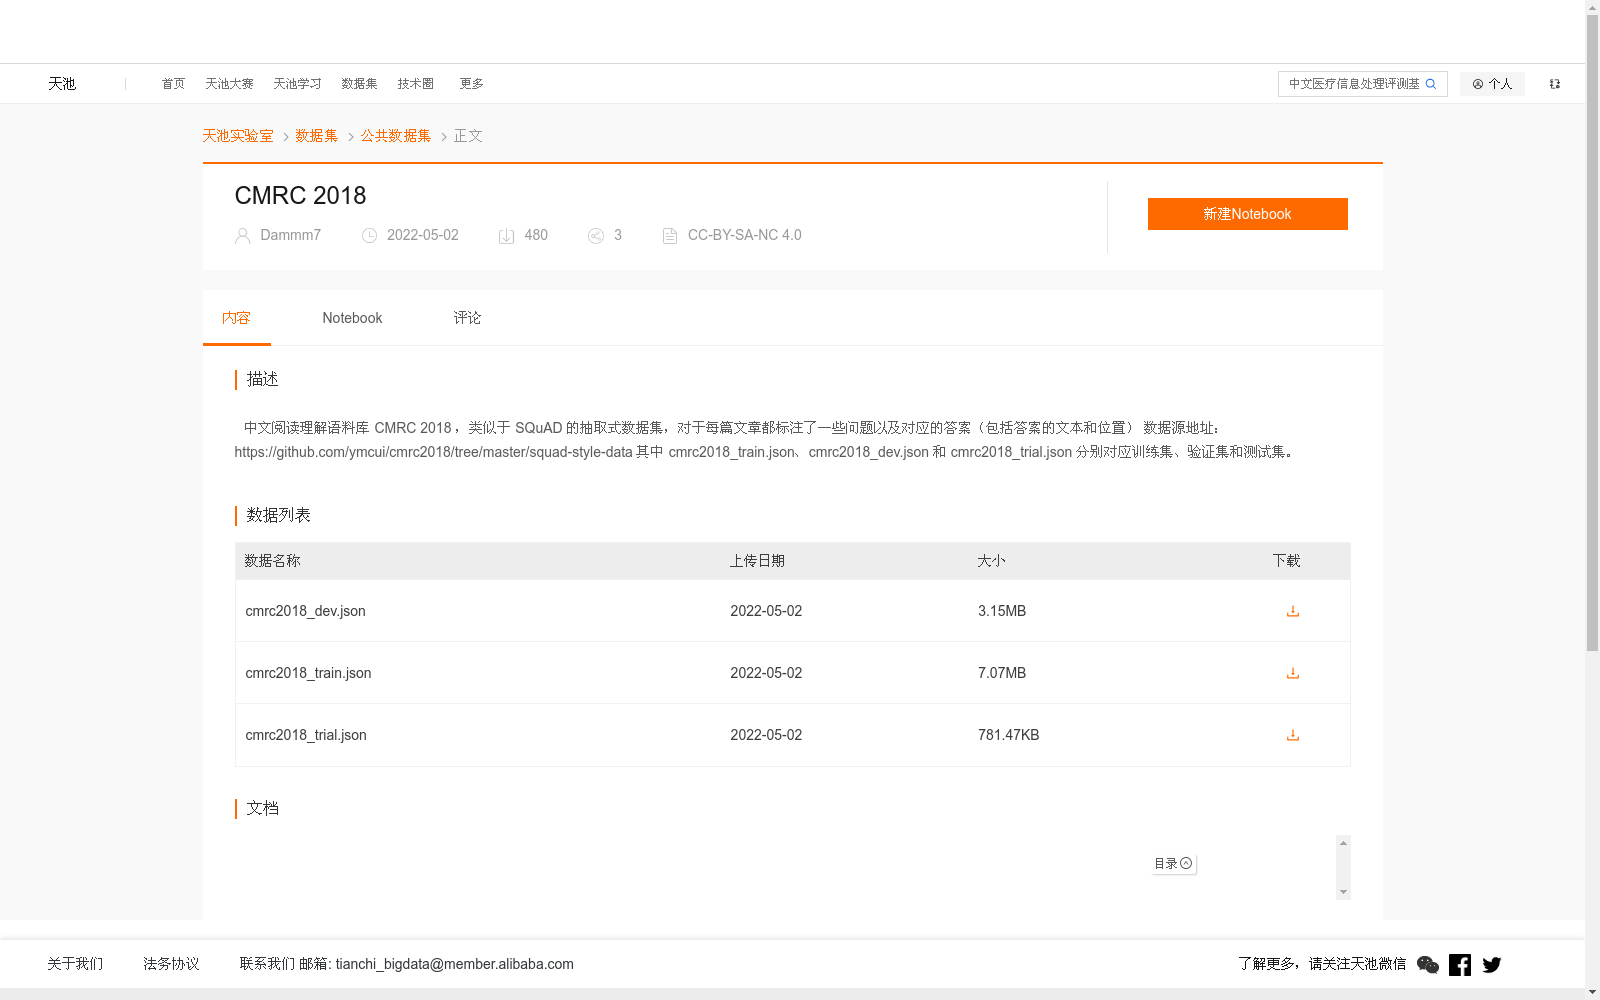Image resolution: width=1600 pixels, height=1000 pixels.
Task: Open 数据集 in top navigation
Action: [x=359, y=84]
